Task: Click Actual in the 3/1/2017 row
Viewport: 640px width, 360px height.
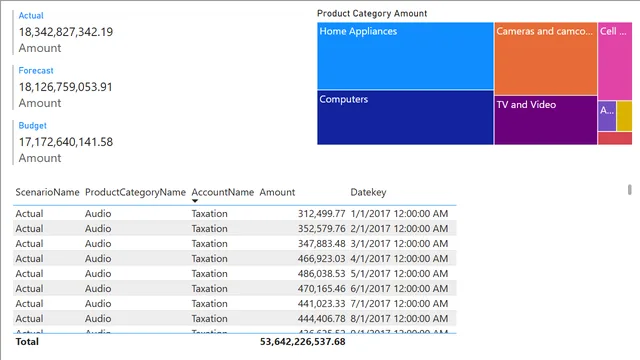Action: 29,244
